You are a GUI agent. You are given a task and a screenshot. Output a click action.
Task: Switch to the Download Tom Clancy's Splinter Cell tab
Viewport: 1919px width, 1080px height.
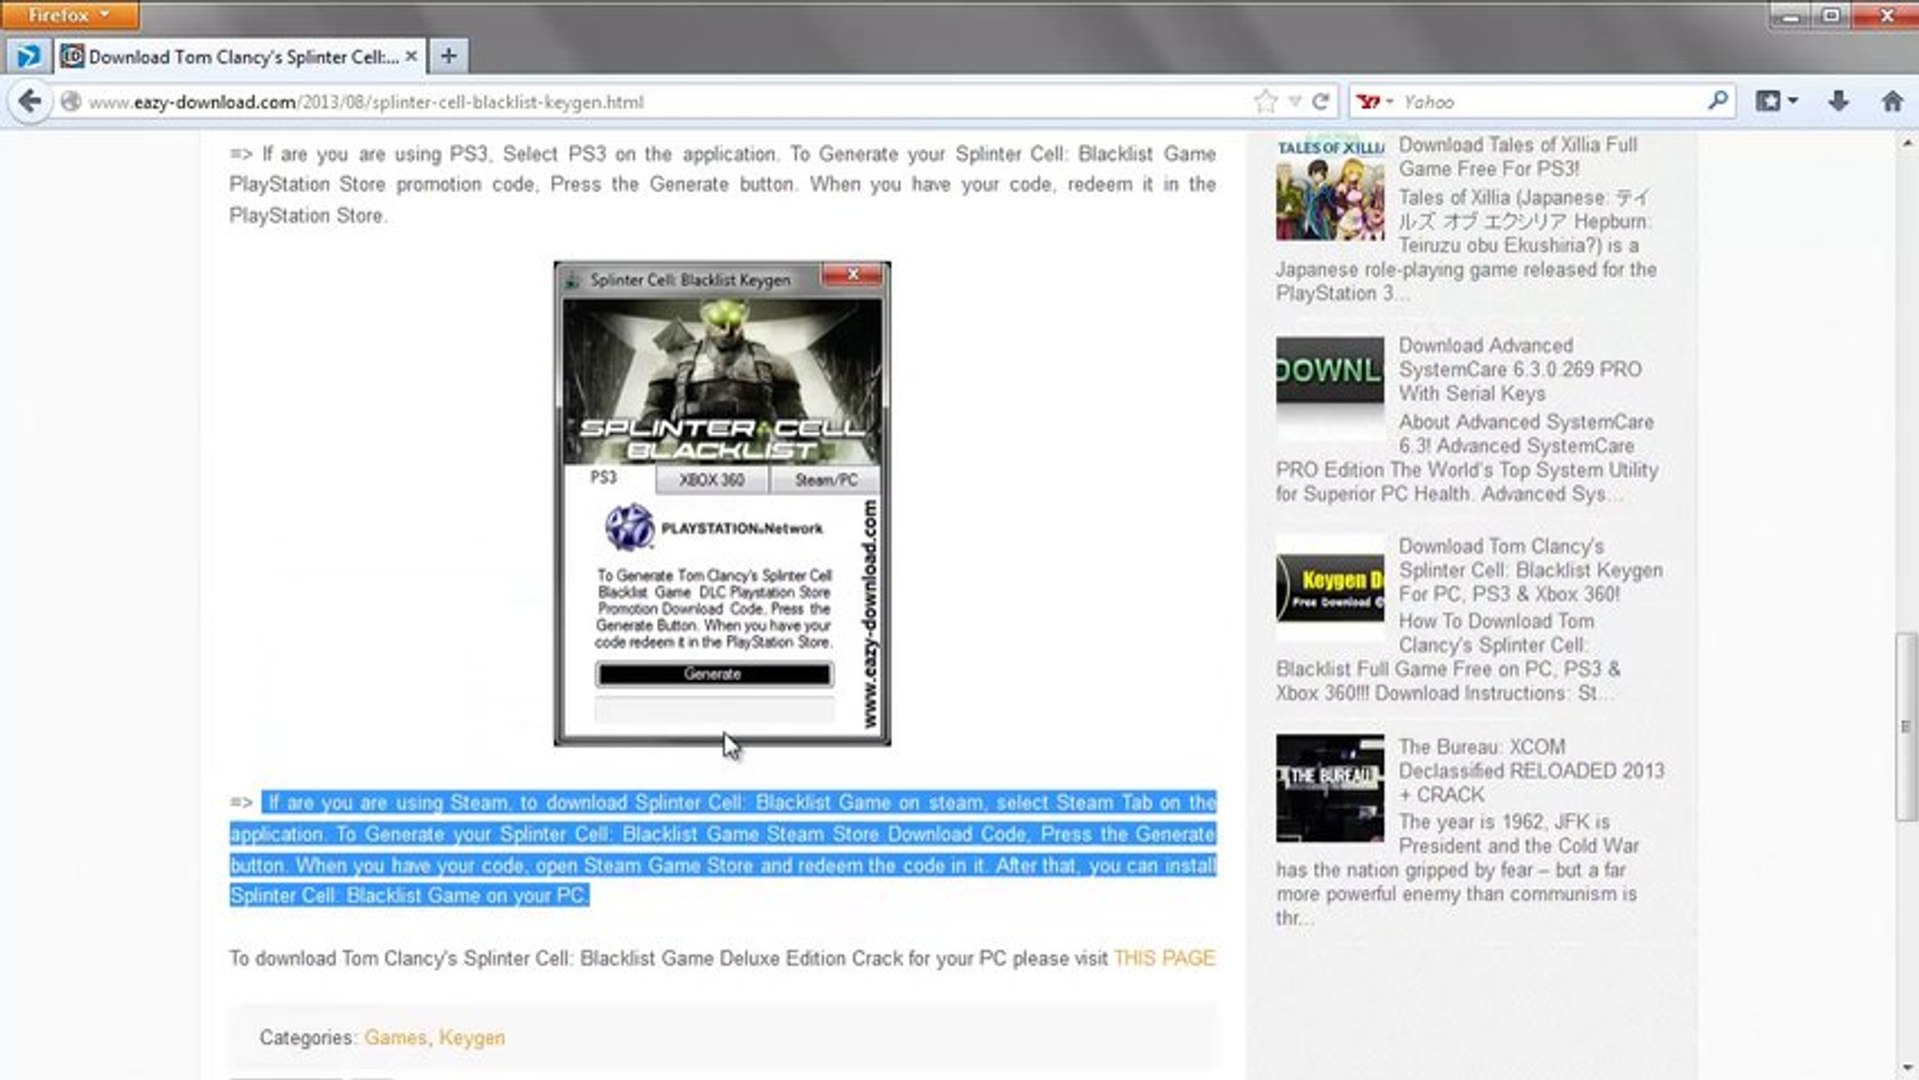240,57
